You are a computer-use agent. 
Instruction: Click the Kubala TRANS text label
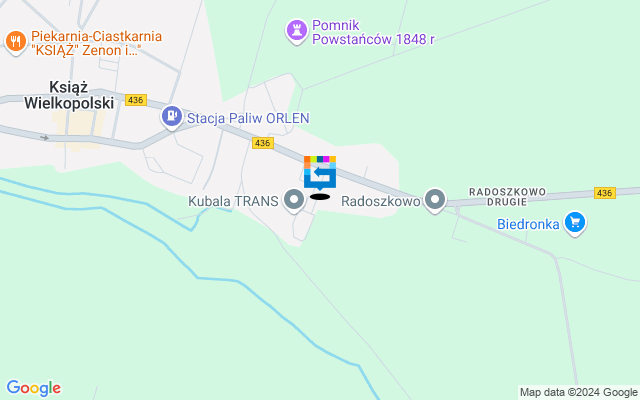[x=233, y=201]
